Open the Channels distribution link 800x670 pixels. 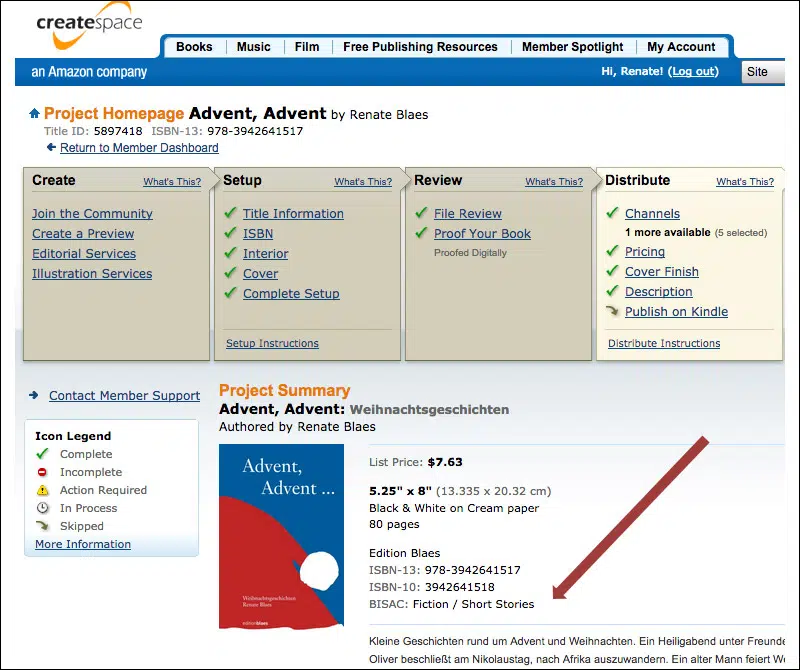tap(653, 213)
